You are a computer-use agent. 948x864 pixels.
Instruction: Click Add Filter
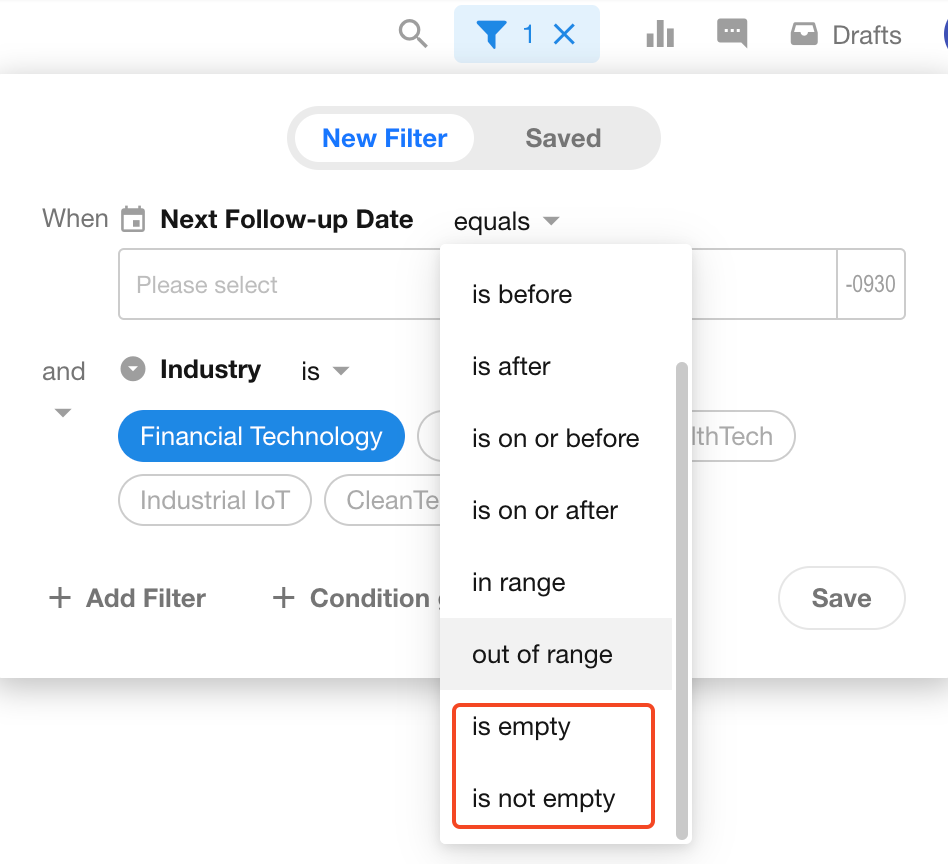[128, 598]
